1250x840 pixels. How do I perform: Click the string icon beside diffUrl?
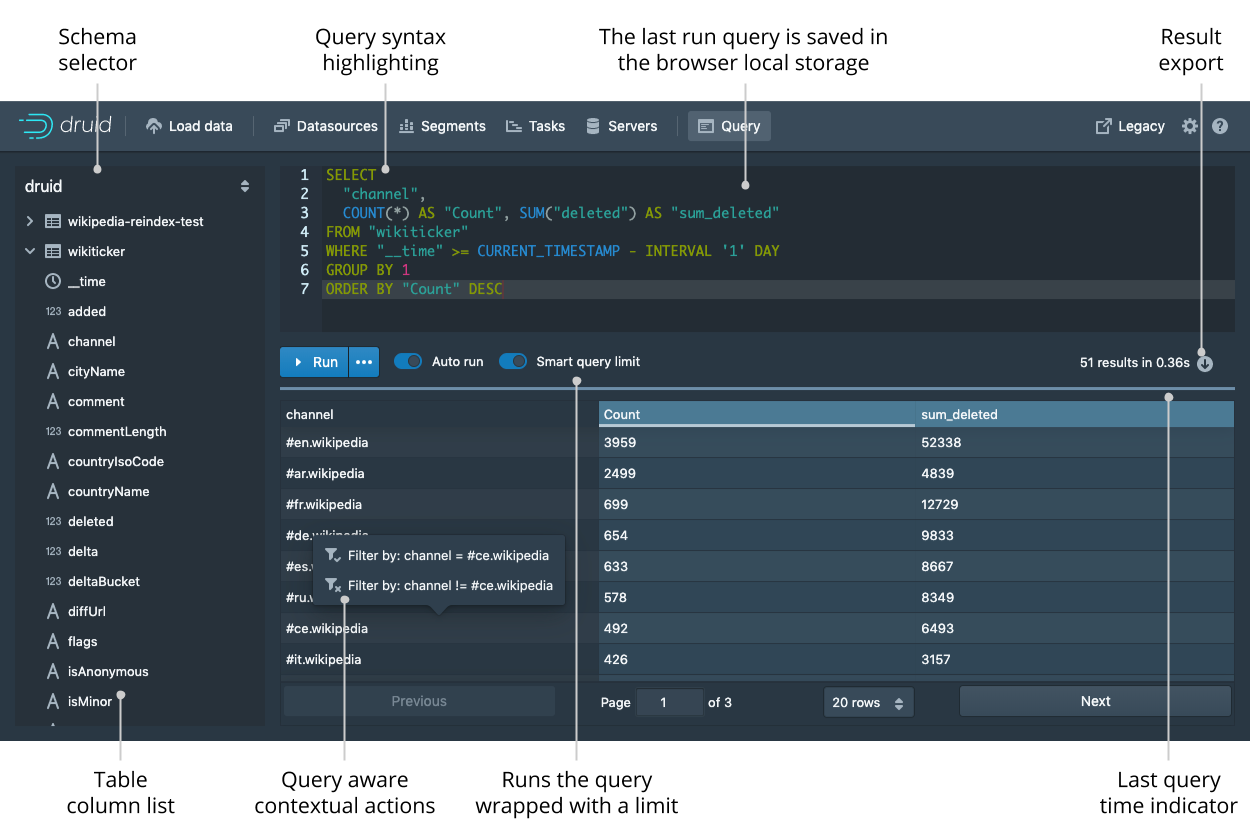53,611
